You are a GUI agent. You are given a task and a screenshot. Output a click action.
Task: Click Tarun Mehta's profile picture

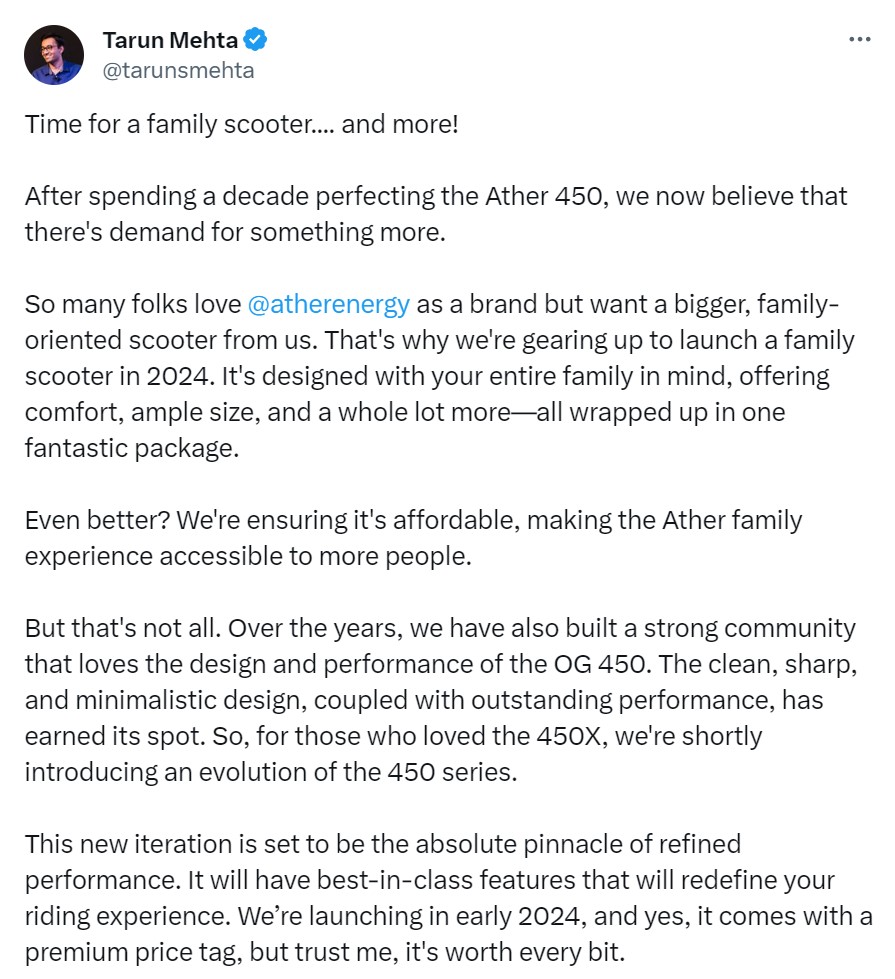coord(54,55)
